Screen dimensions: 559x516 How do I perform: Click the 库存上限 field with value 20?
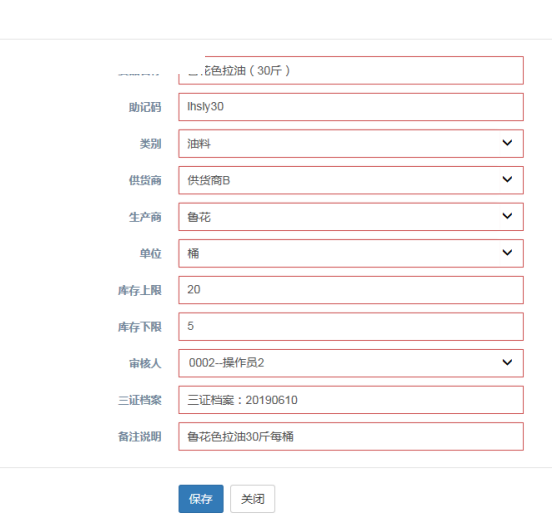[x=351, y=290]
